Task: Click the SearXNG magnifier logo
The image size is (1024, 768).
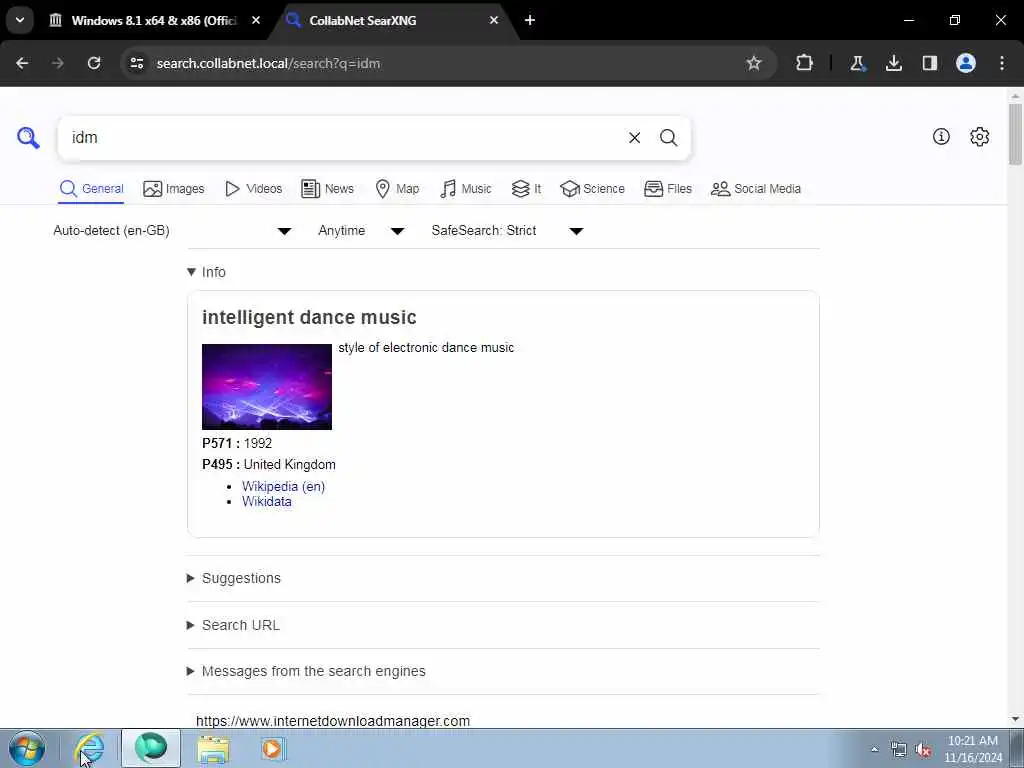Action: (x=28, y=138)
